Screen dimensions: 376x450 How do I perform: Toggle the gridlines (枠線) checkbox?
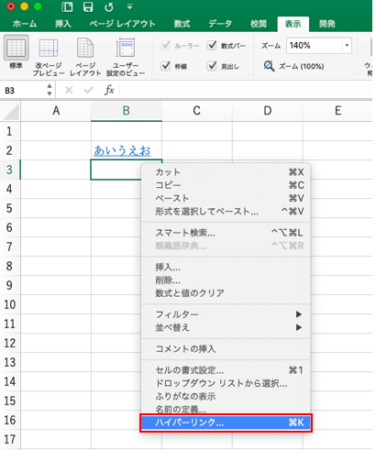coord(166,66)
